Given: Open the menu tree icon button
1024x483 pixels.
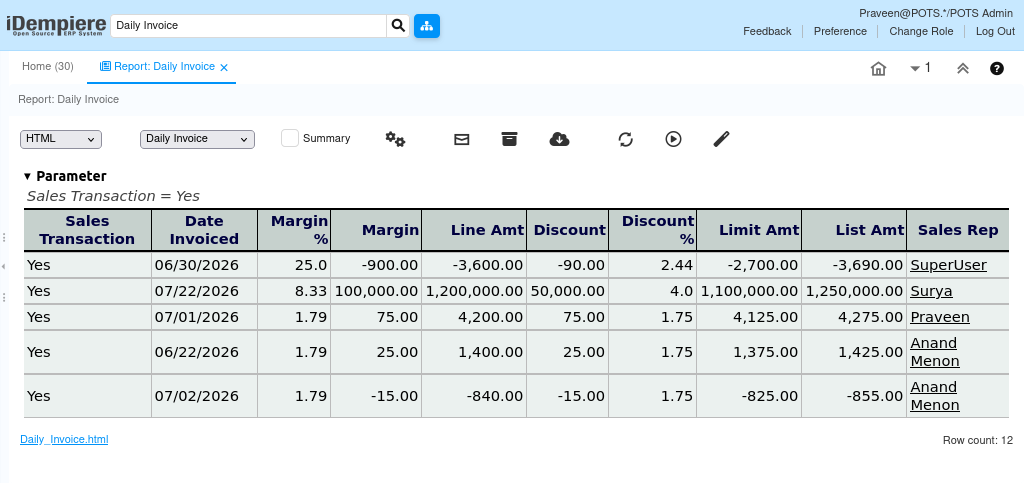Looking at the screenshot, I should click(x=427, y=26).
